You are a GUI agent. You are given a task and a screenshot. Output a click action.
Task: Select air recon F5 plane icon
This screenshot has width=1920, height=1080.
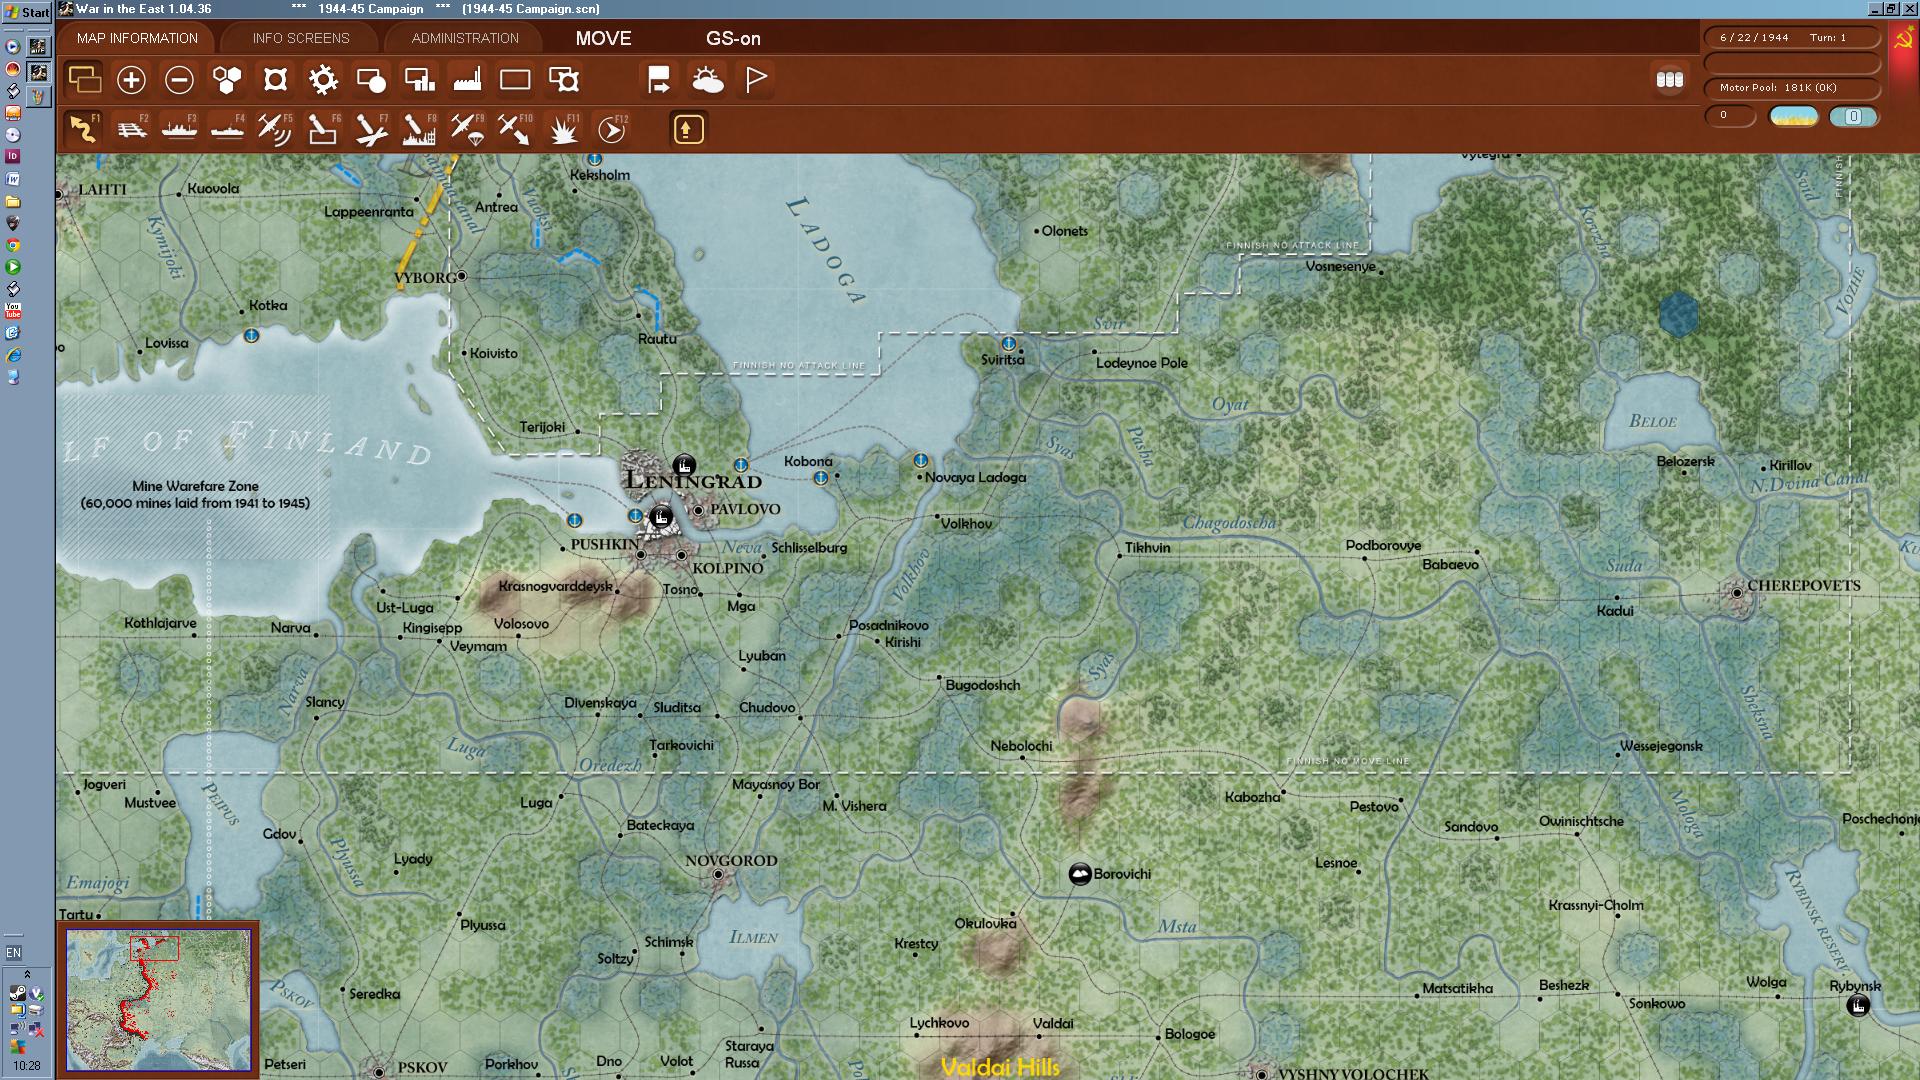(x=275, y=129)
